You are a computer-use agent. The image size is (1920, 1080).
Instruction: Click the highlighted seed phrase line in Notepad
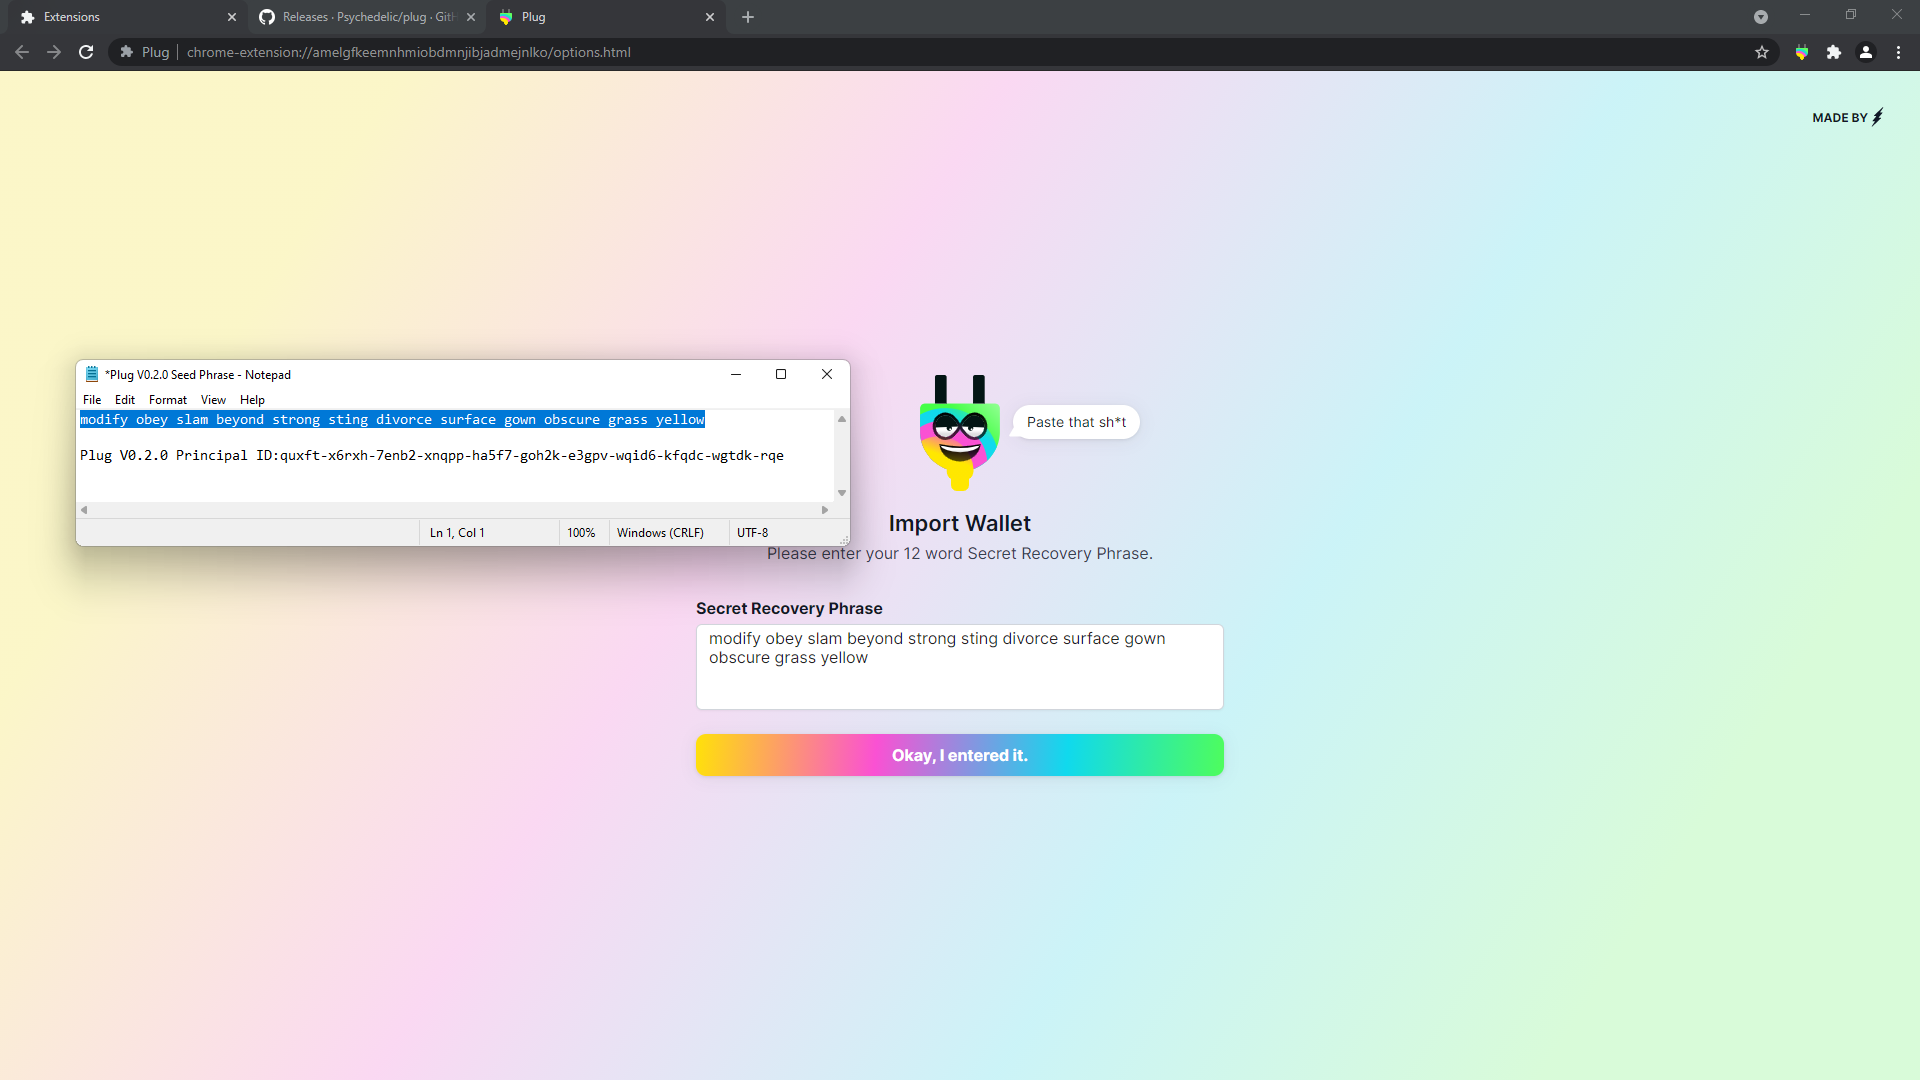pyautogui.click(x=393, y=420)
